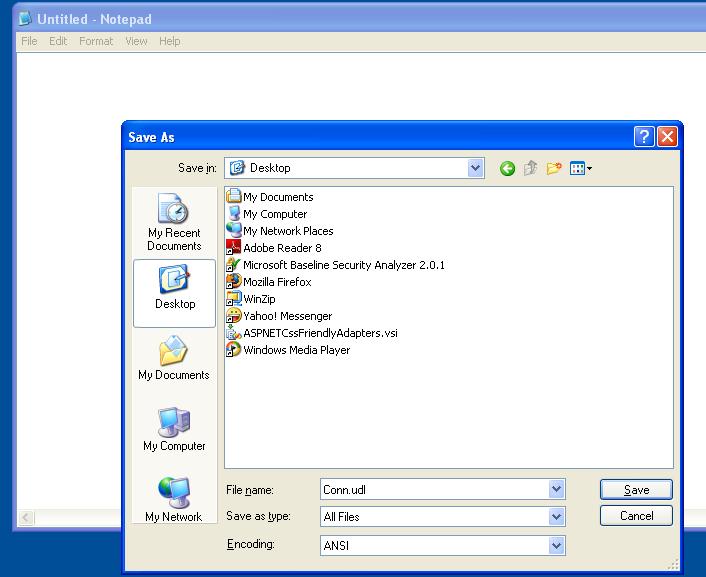
Task: Click Microsoft Baseline Security Analyzer shortcut icon
Action: (234, 264)
